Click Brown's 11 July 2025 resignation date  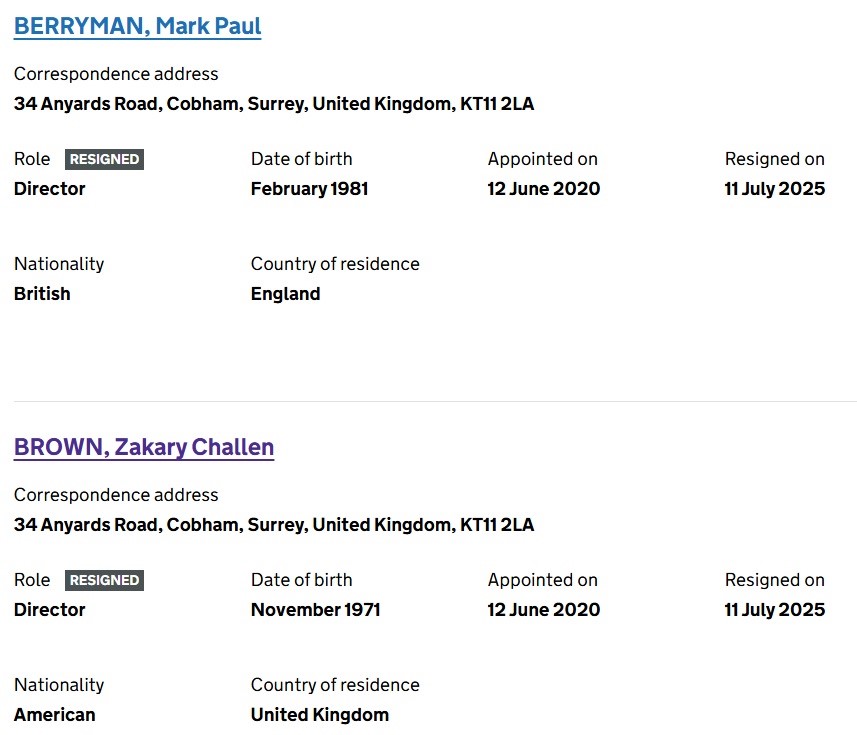[774, 610]
